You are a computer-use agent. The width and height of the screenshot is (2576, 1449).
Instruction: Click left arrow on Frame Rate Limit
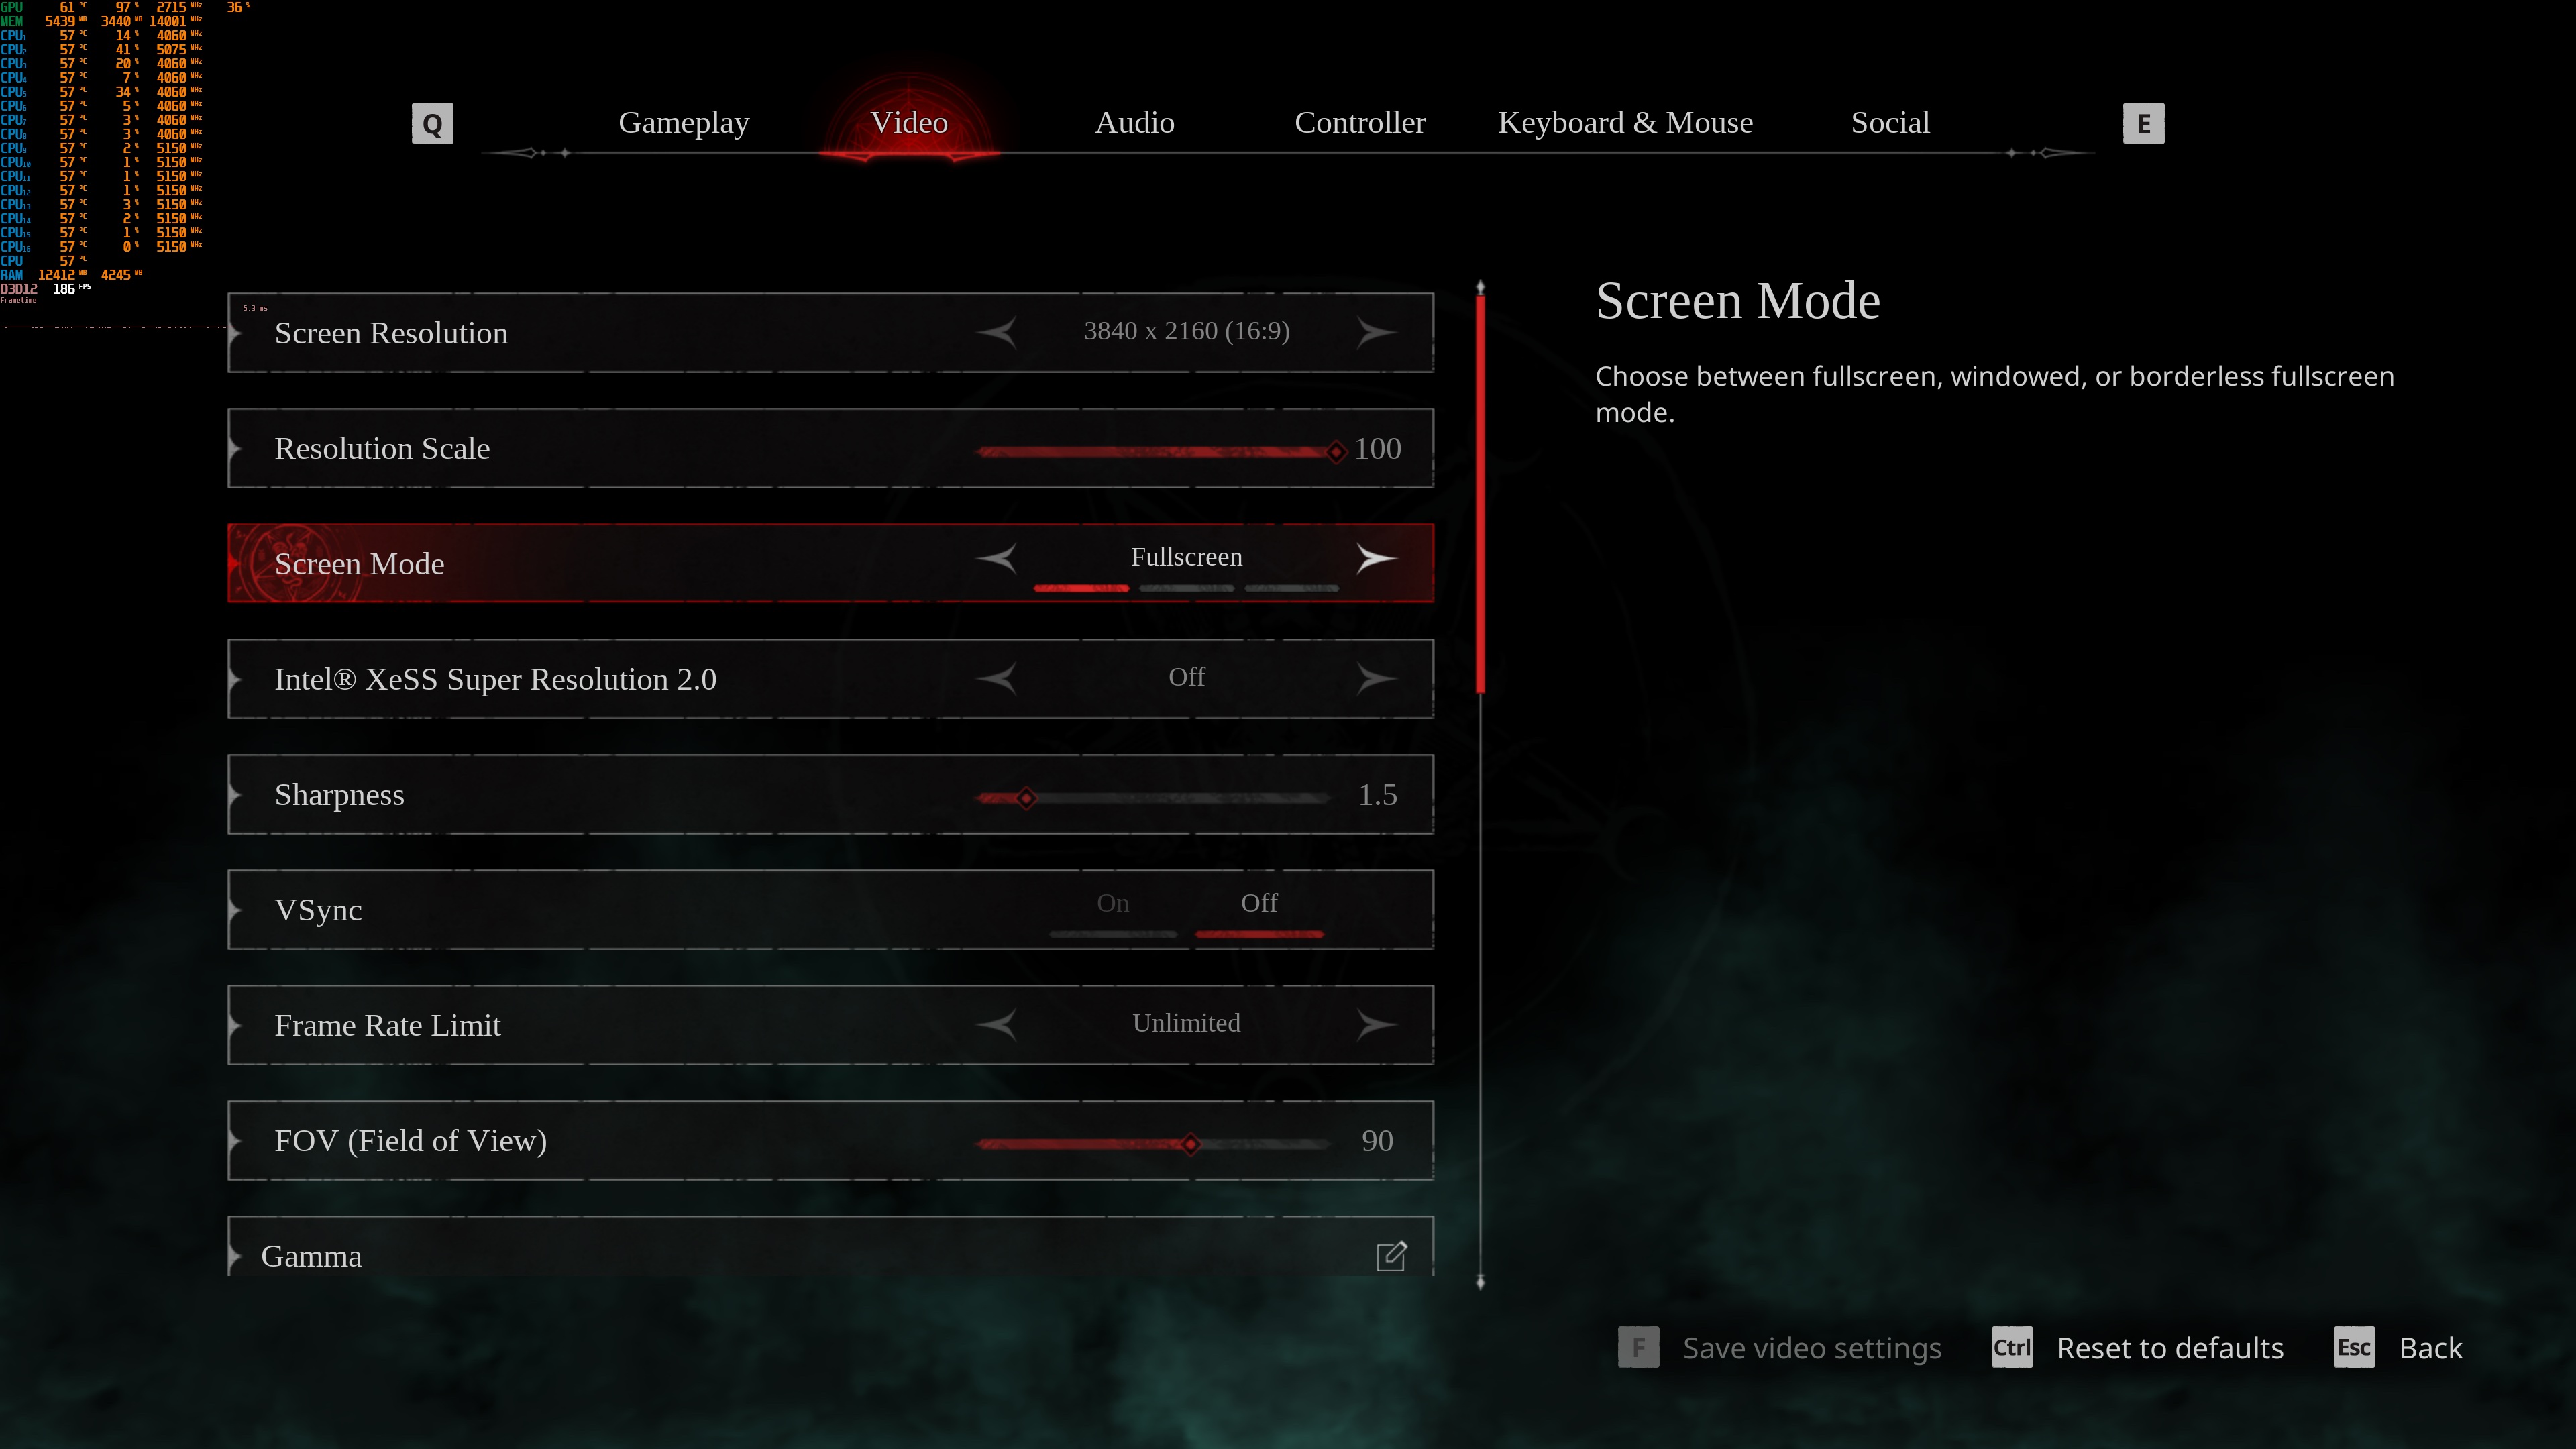point(997,1024)
